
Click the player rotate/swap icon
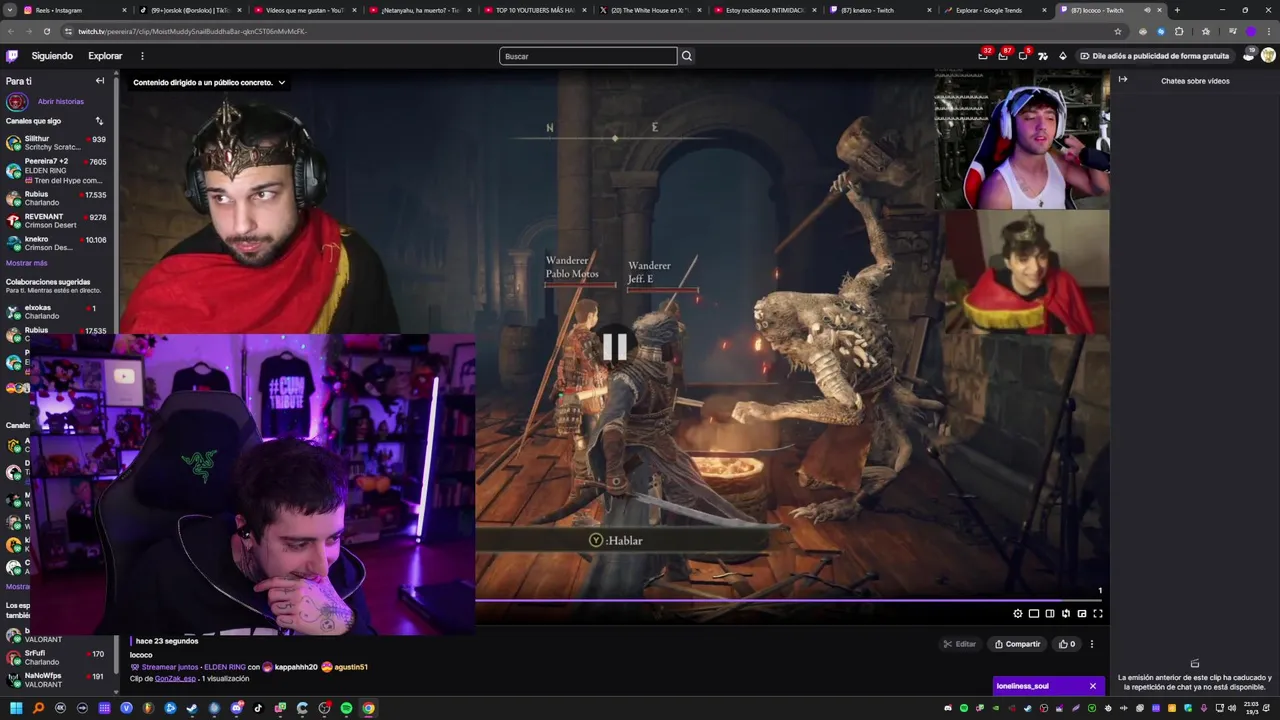[x=1066, y=614]
